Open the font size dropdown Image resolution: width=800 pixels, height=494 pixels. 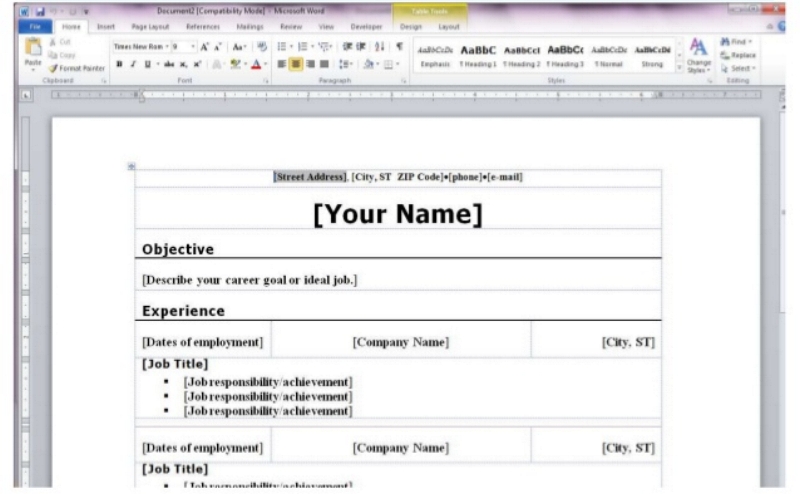193,47
